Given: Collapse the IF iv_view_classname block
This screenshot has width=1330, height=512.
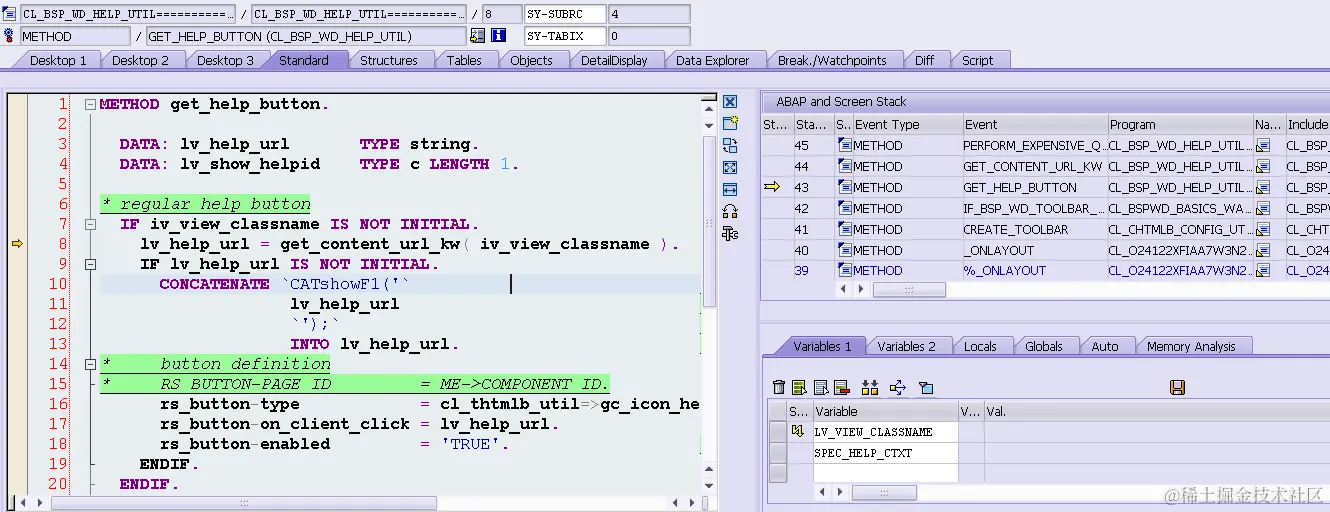Looking at the screenshot, I should click(90, 224).
